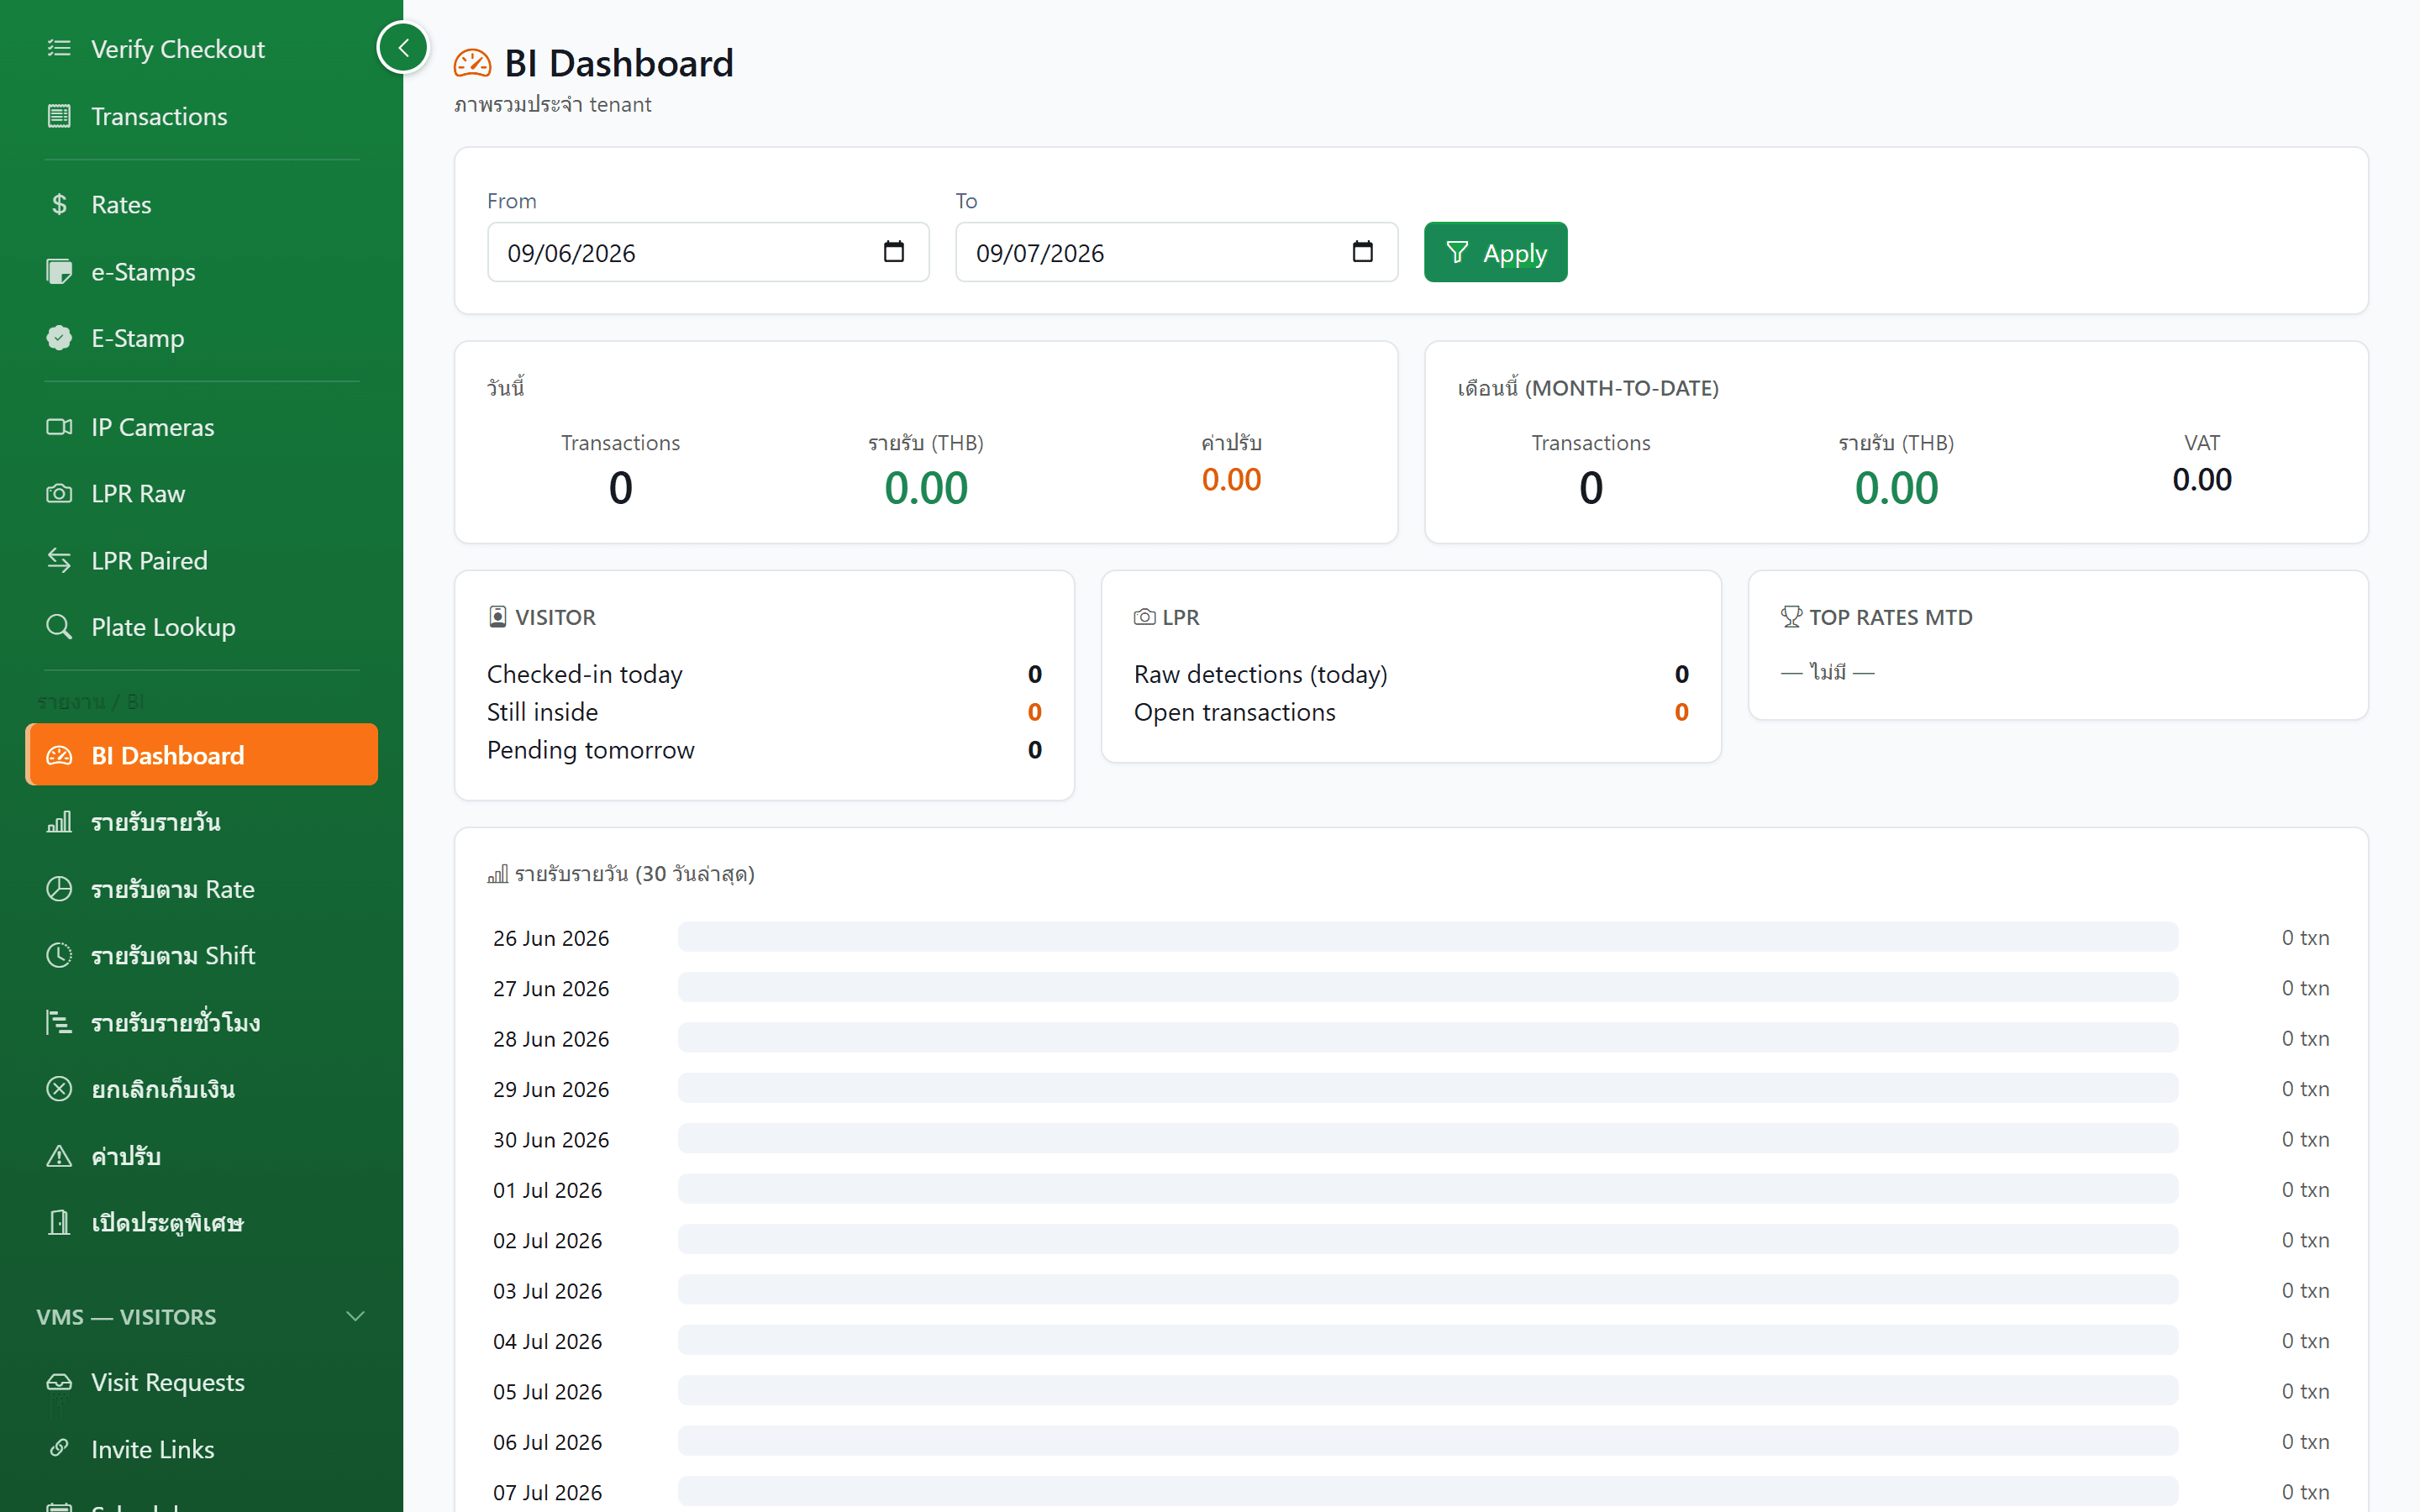Collapse the VMS — VISITORS section chevron

[x=355, y=1316]
